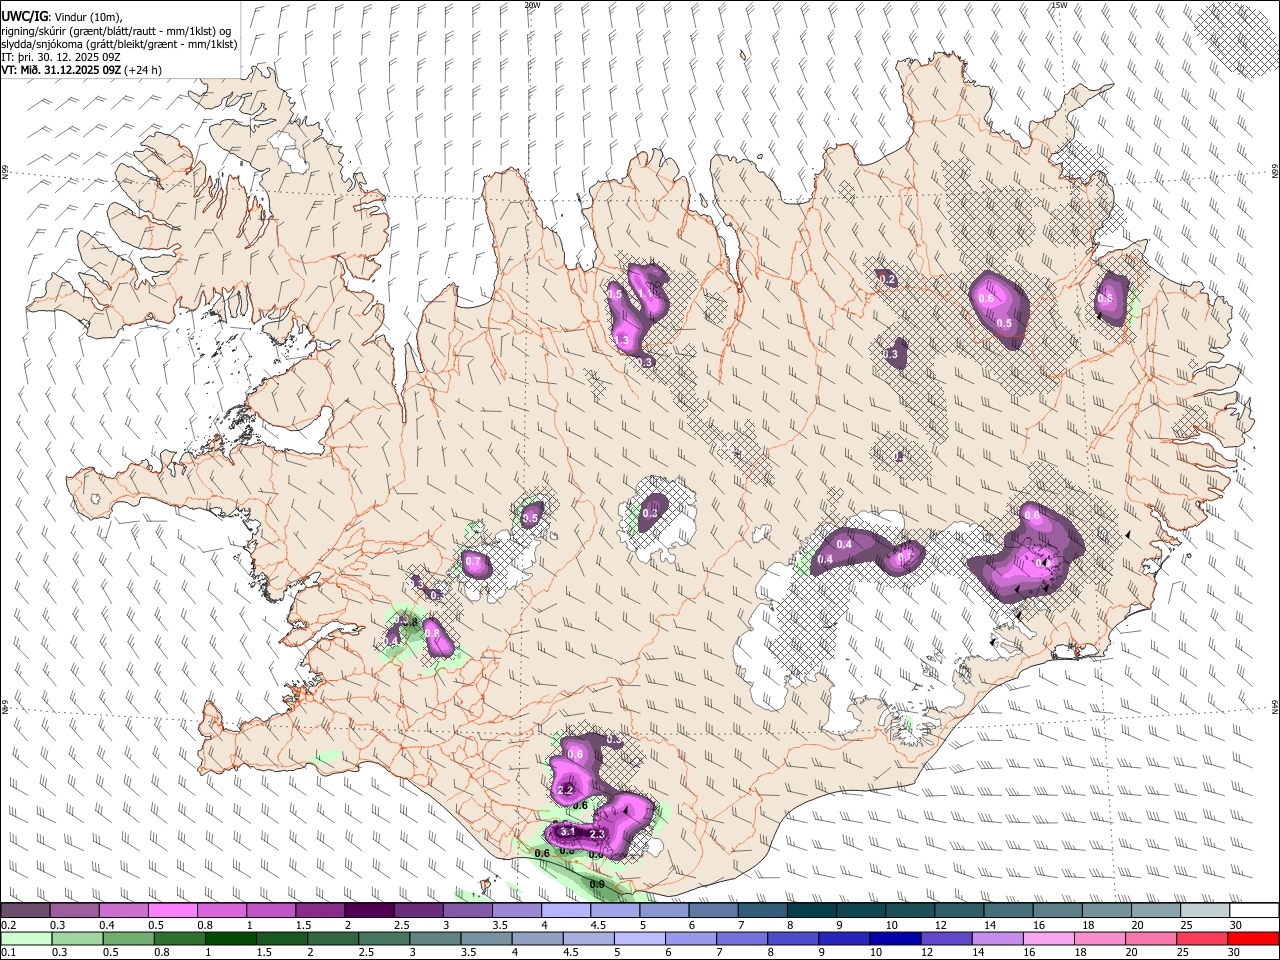Select the bright red 30 rain-scale swatch
This screenshot has width=1280, height=960.
1253,938
